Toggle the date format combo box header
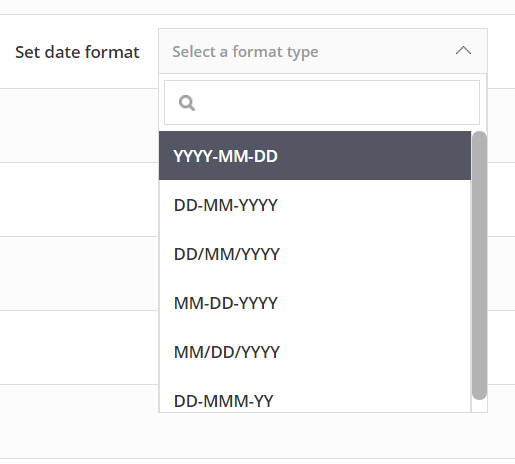Screen dimensions: 515x464 tap(323, 51)
